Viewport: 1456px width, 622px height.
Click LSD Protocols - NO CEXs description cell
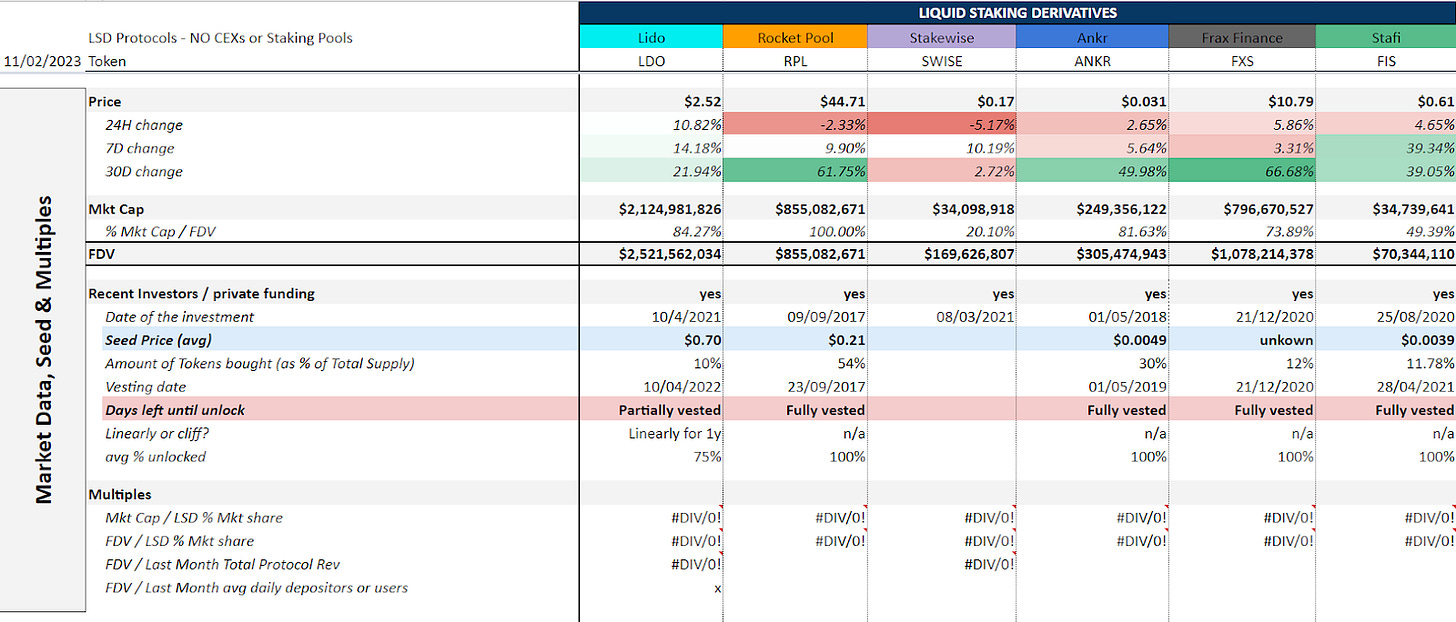point(221,38)
